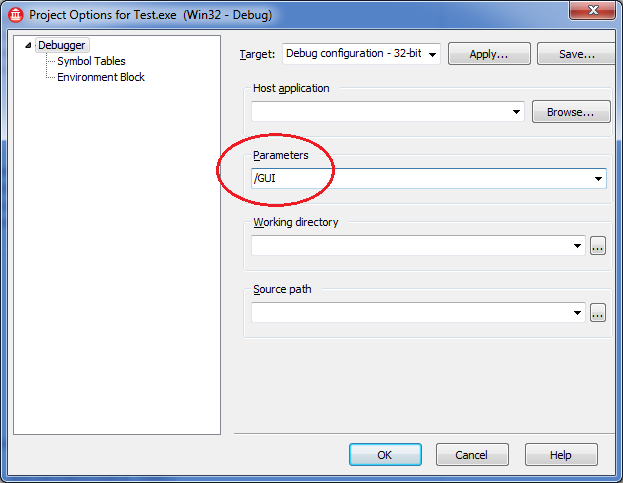
Task: Confirm with the OK button
Action: point(385,454)
